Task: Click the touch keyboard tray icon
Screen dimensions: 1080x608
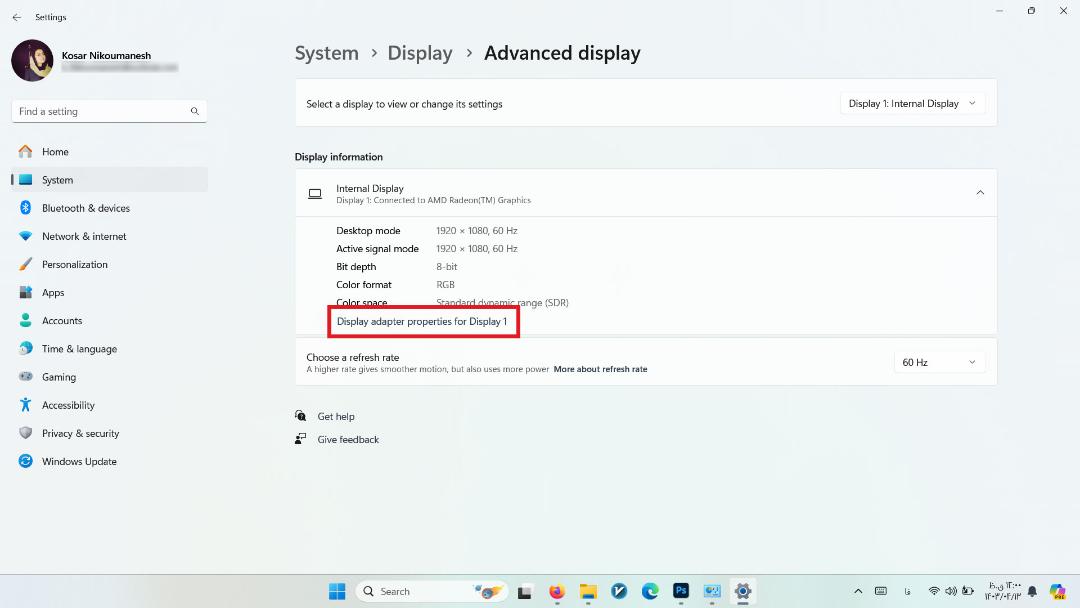Action: pyautogui.click(x=880, y=591)
